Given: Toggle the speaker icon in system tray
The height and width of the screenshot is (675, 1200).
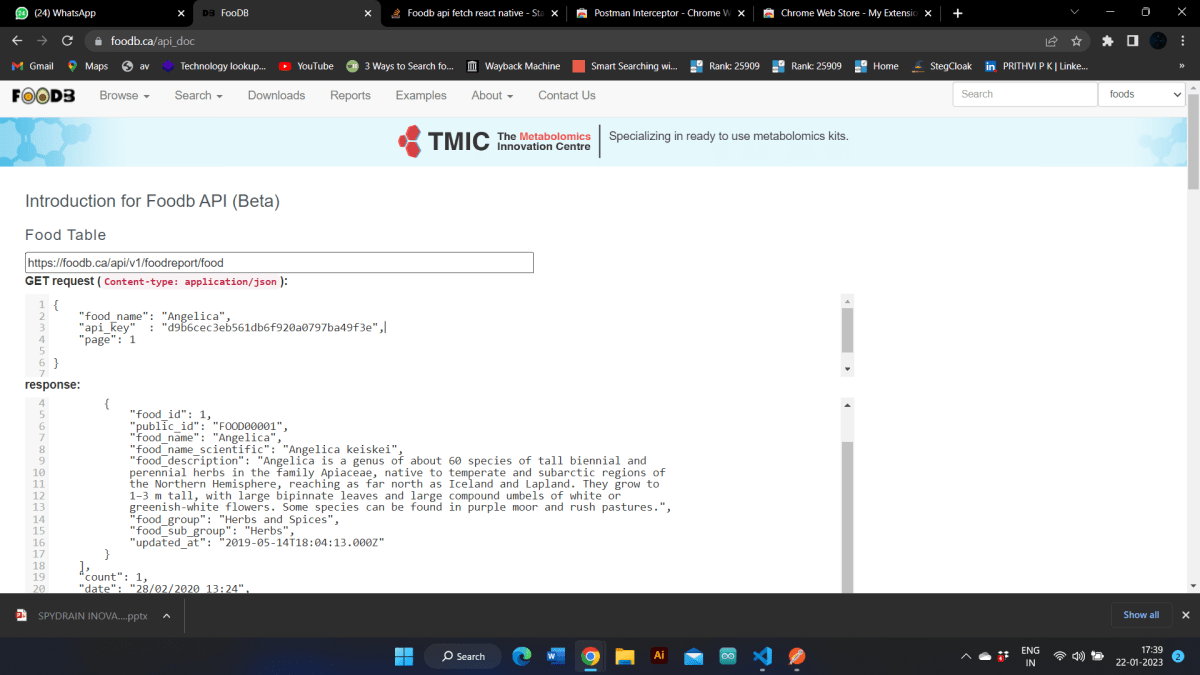Looking at the screenshot, I should click(1078, 656).
